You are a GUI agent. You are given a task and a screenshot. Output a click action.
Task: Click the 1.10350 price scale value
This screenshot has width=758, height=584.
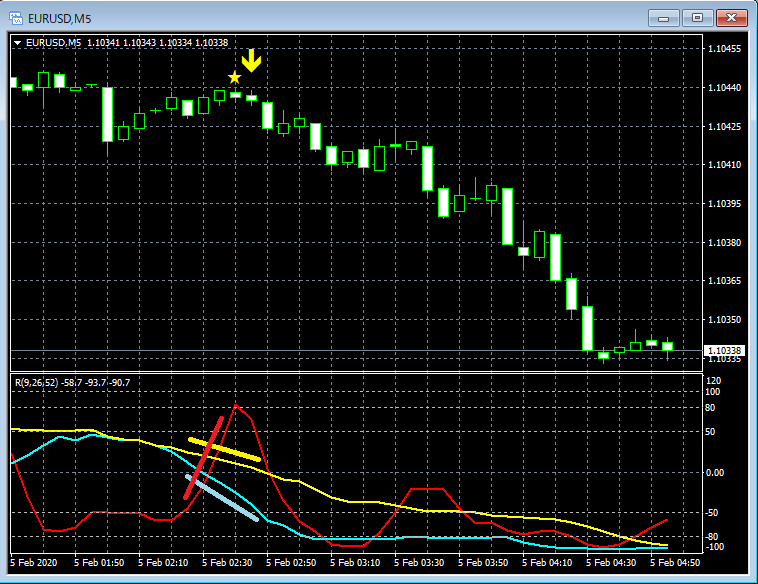click(724, 320)
